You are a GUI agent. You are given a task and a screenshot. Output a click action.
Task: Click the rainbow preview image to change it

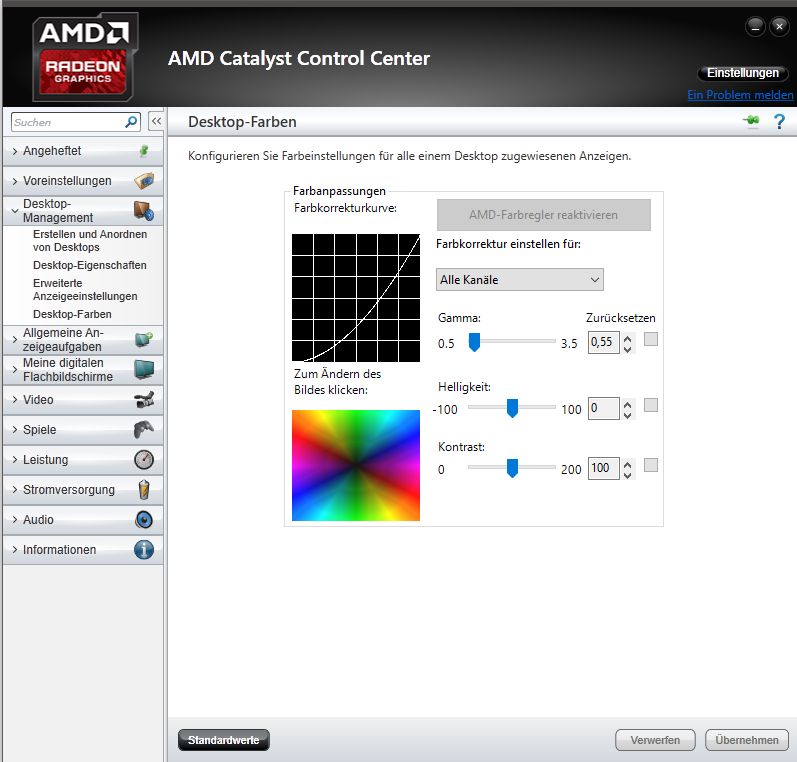coord(356,465)
